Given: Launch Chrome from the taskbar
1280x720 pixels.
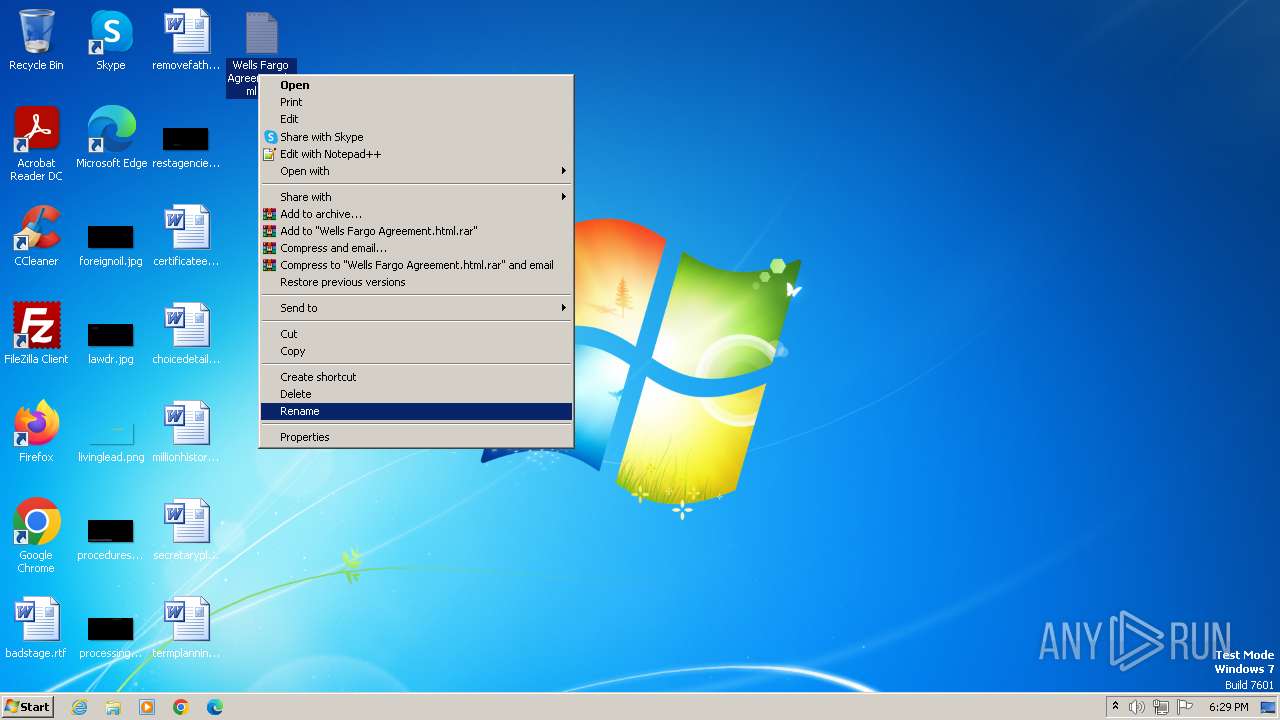Looking at the screenshot, I should pos(181,707).
